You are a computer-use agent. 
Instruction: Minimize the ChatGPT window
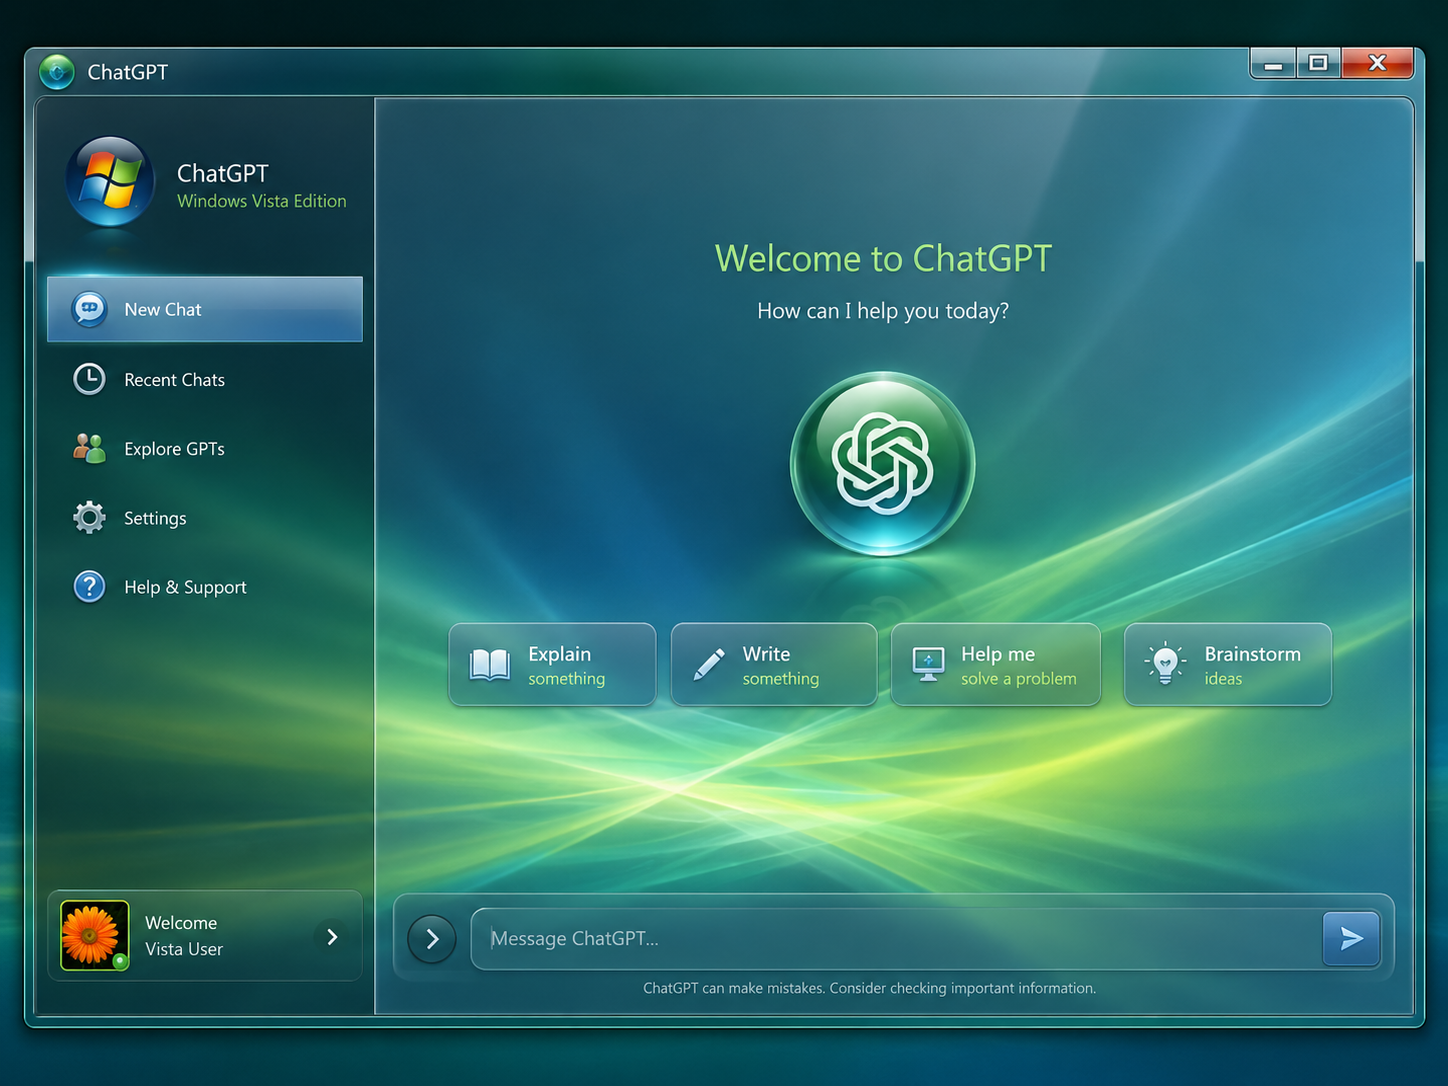tap(1273, 64)
